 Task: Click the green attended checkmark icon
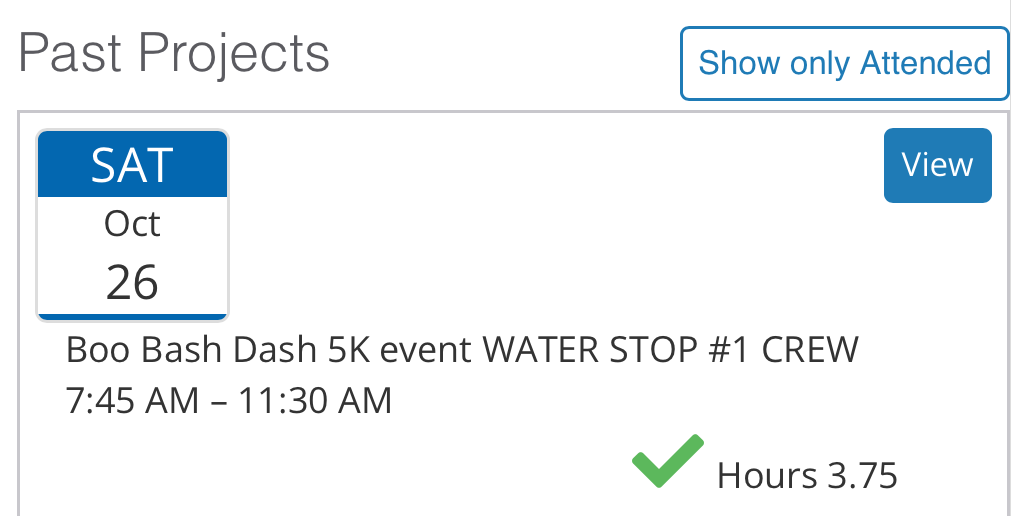click(x=667, y=462)
